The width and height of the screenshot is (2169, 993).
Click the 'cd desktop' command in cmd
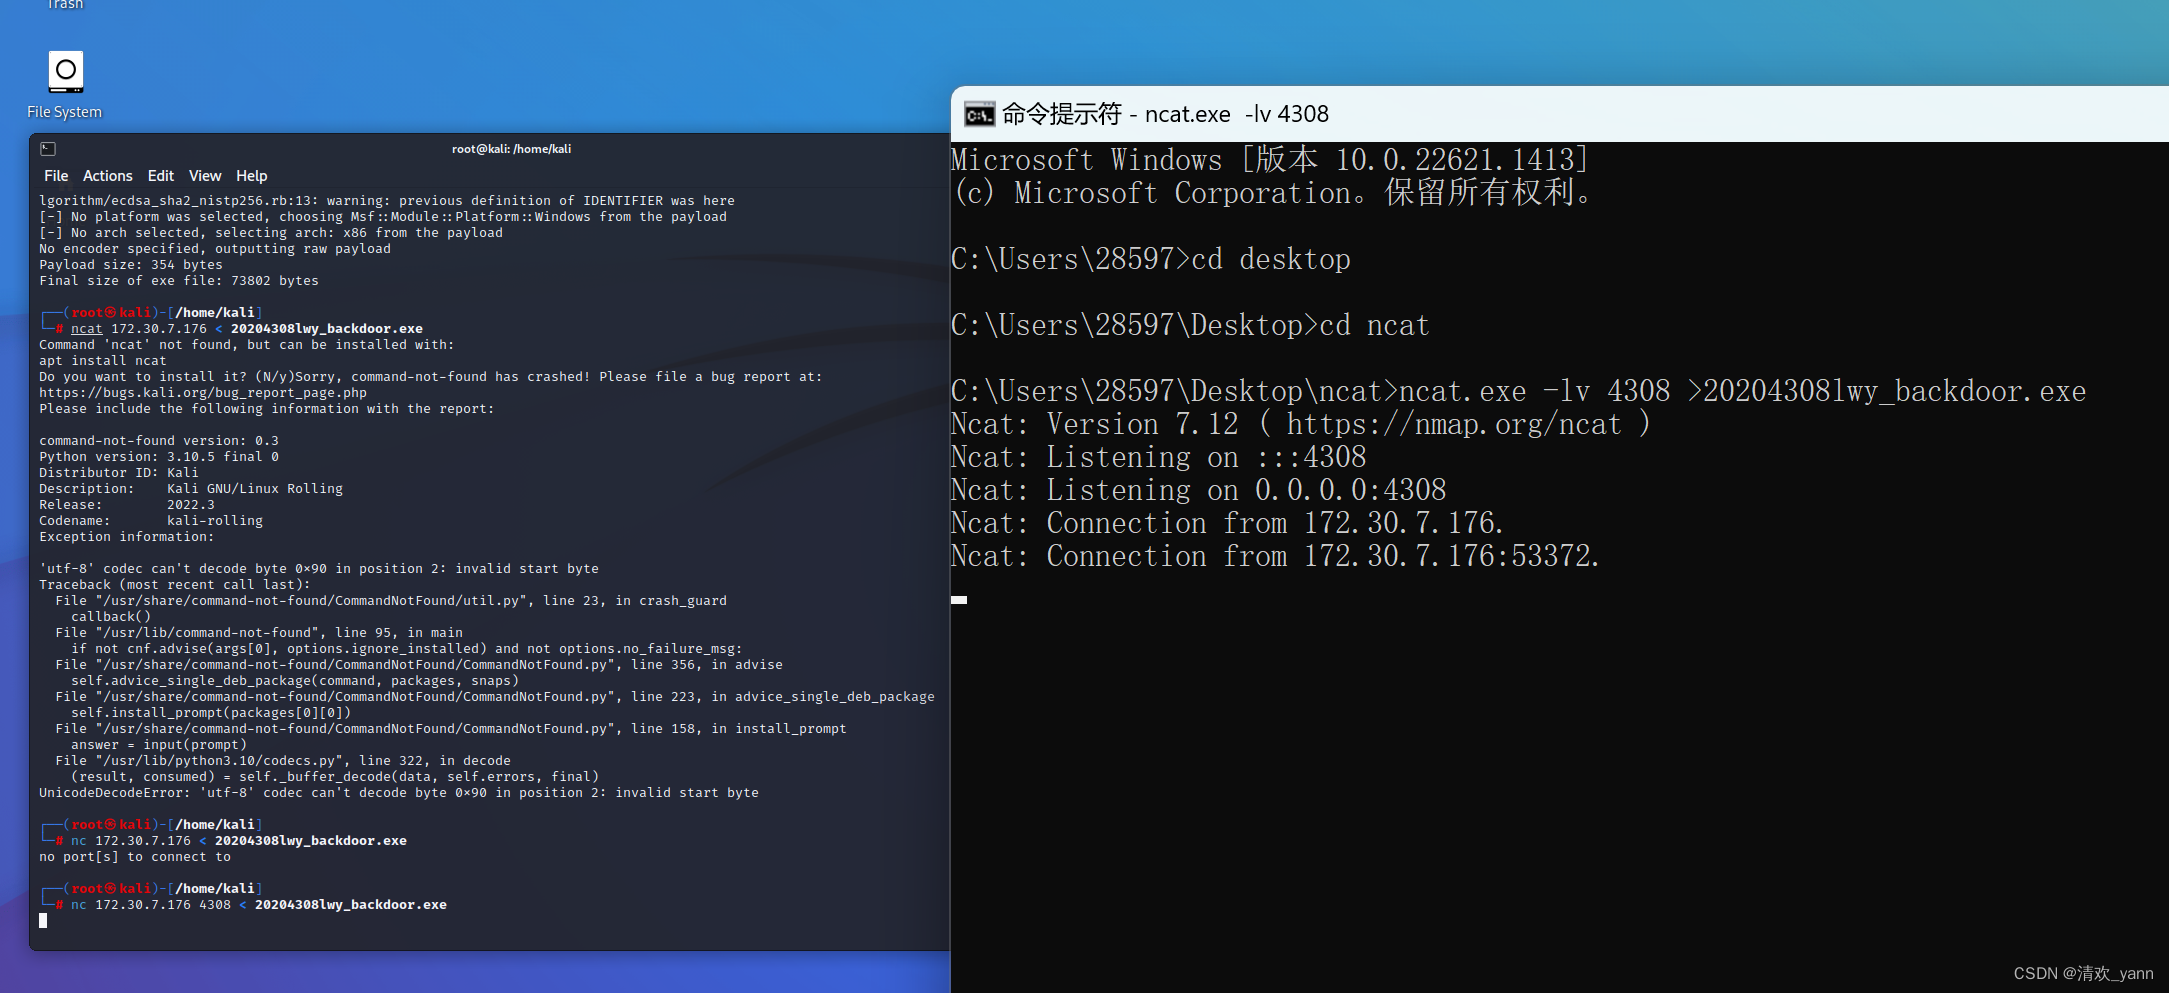tap(1271, 259)
